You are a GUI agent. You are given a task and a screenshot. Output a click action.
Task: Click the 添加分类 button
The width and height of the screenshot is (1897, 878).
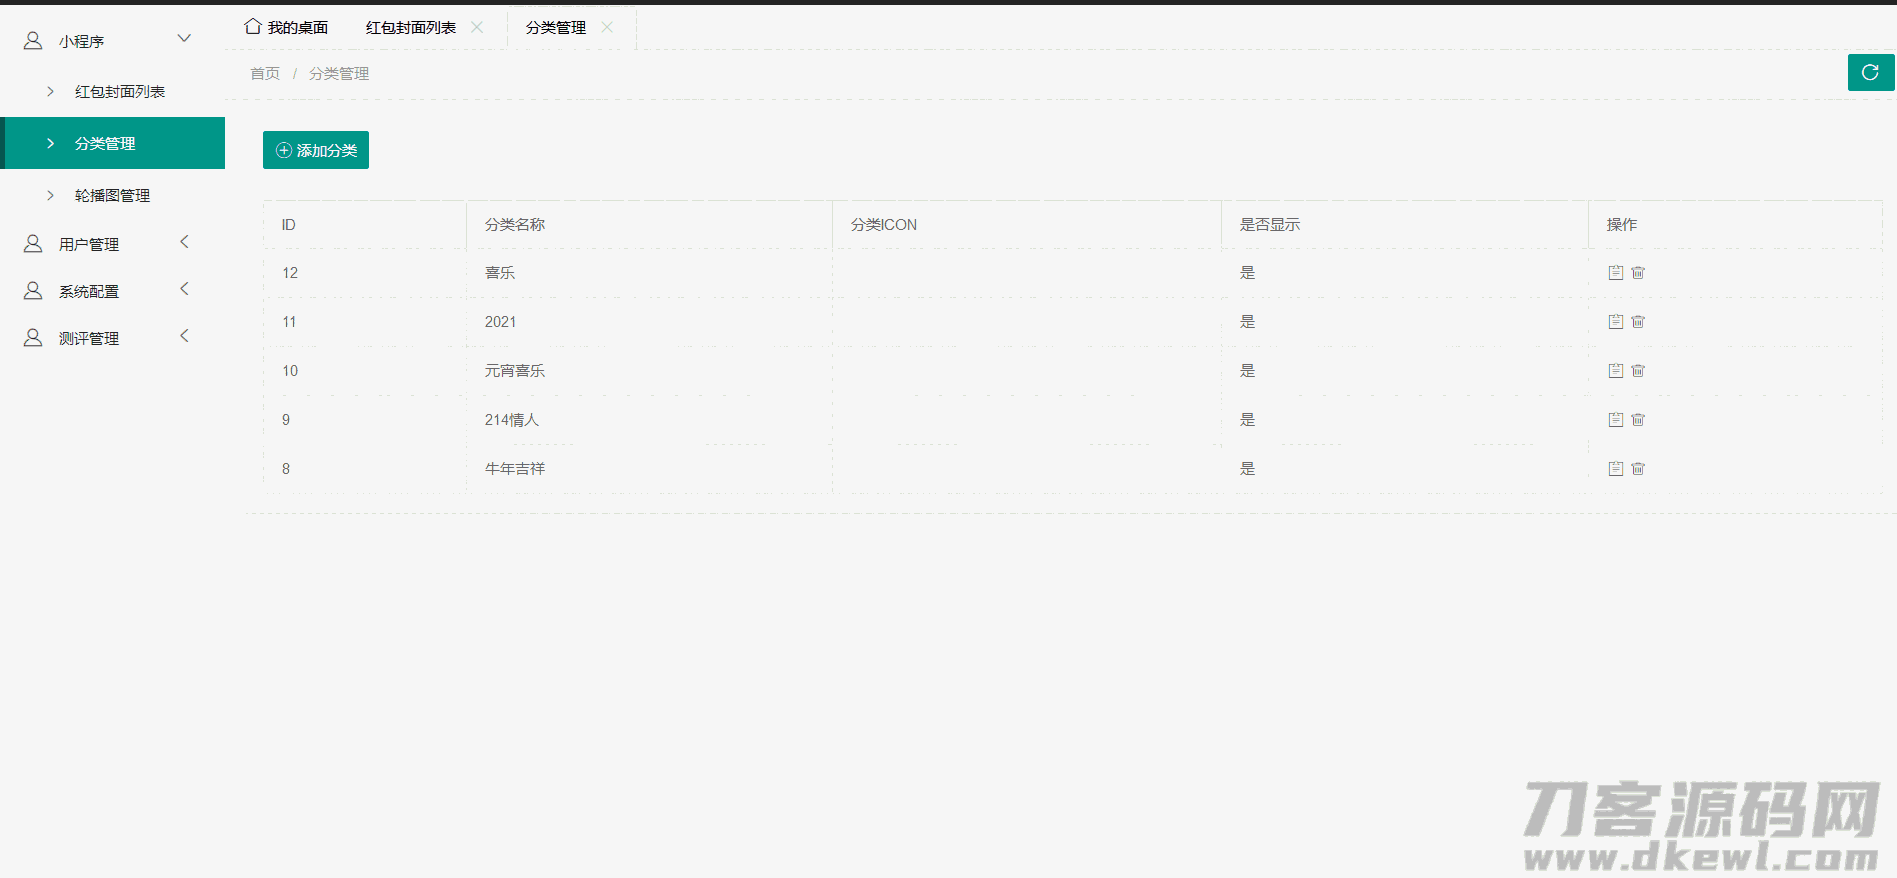[316, 150]
